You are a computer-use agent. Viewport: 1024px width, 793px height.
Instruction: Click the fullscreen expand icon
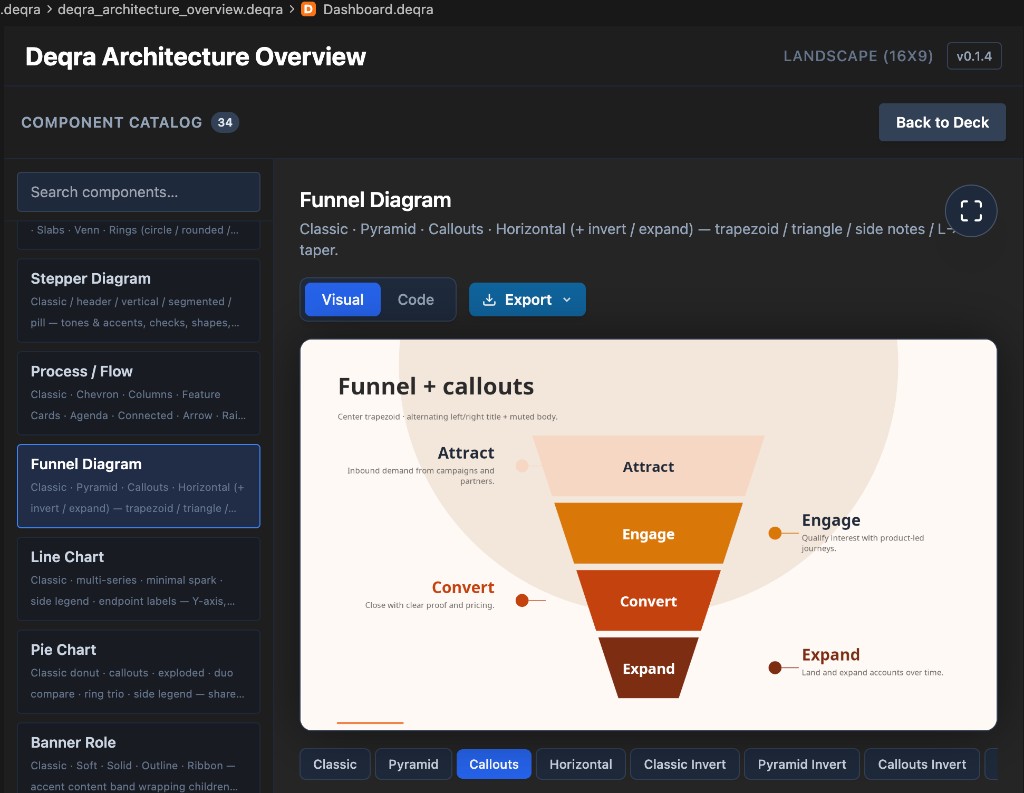pyautogui.click(x=970, y=211)
